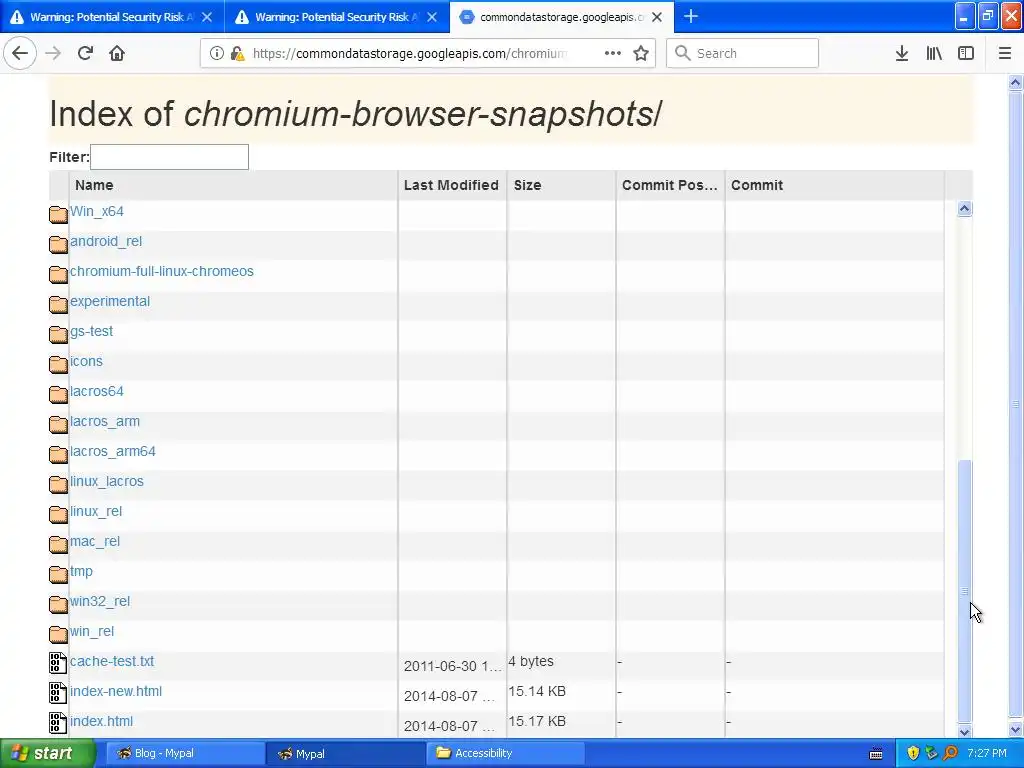Image resolution: width=1024 pixels, height=768 pixels.
Task: Open the index-new.html file link
Action: click(116, 692)
